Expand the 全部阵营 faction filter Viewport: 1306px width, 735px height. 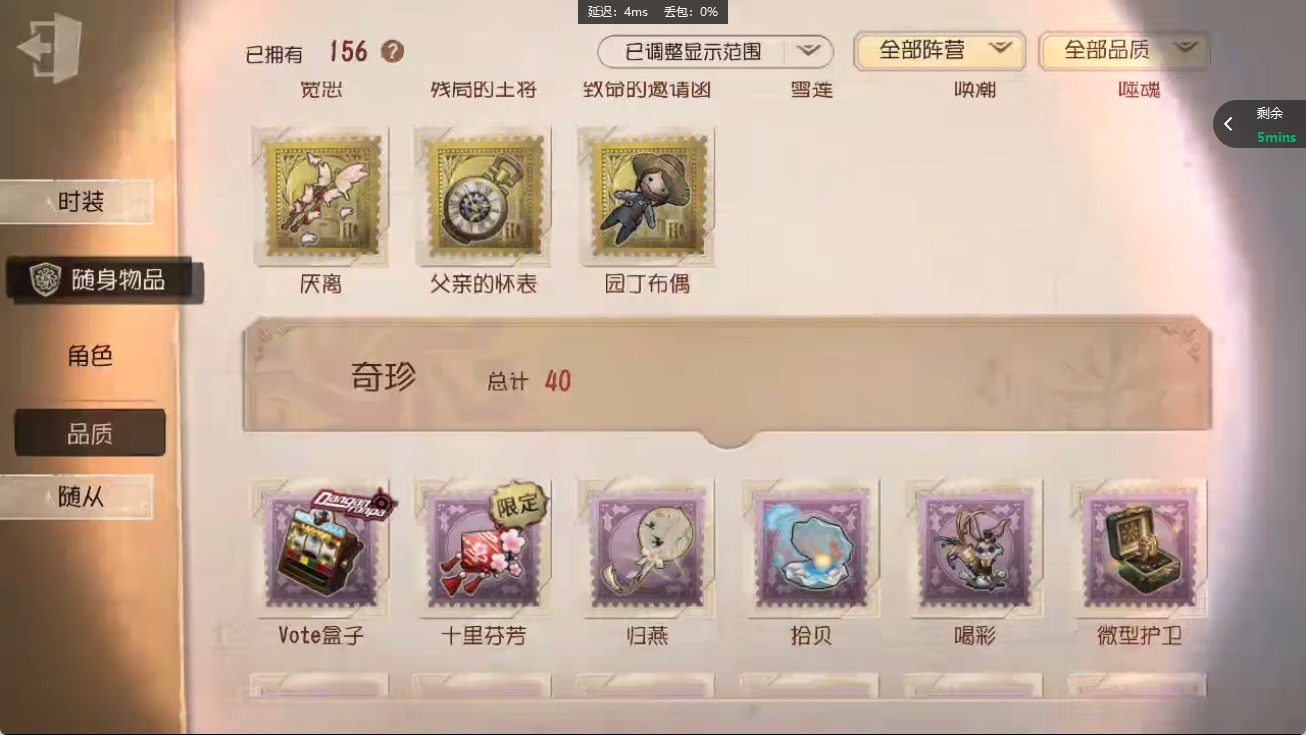click(940, 50)
